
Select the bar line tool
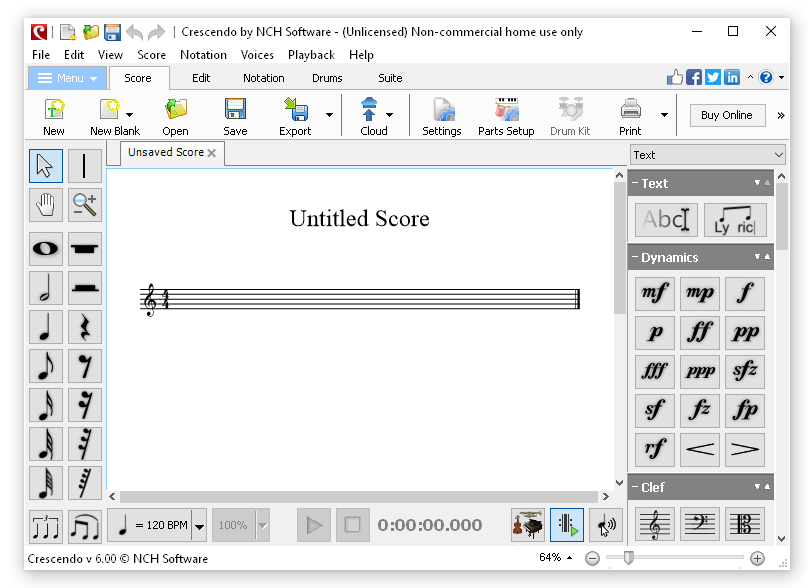pyautogui.click(x=85, y=166)
